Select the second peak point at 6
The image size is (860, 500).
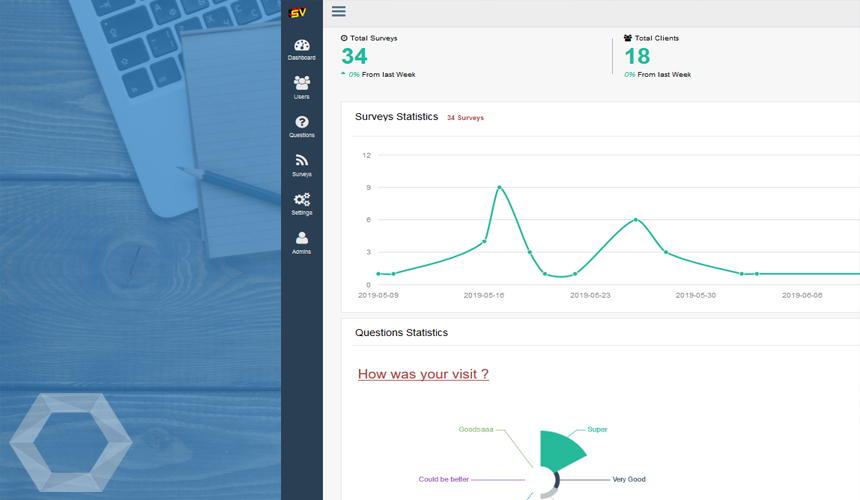point(636,220)
